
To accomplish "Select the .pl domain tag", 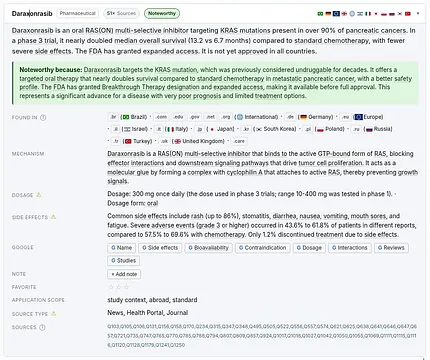I will coord(308,129).
